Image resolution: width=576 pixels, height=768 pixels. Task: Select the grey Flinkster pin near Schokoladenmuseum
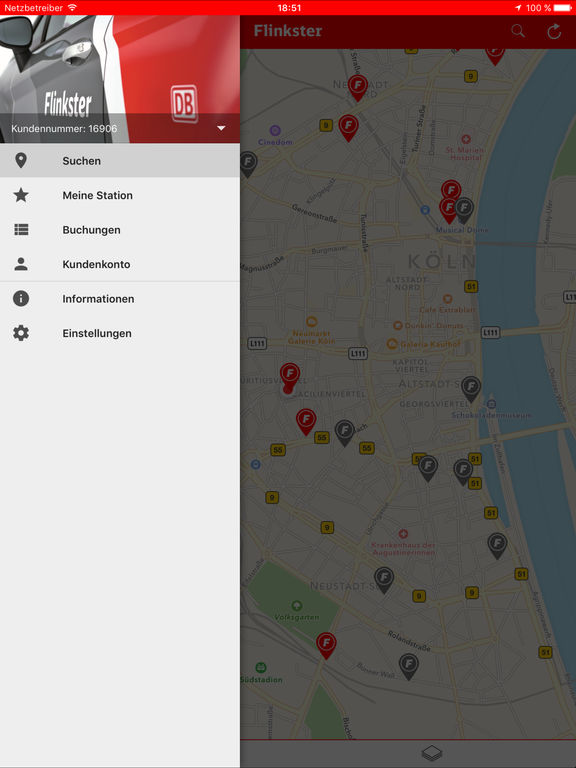(x=471, y=389)
